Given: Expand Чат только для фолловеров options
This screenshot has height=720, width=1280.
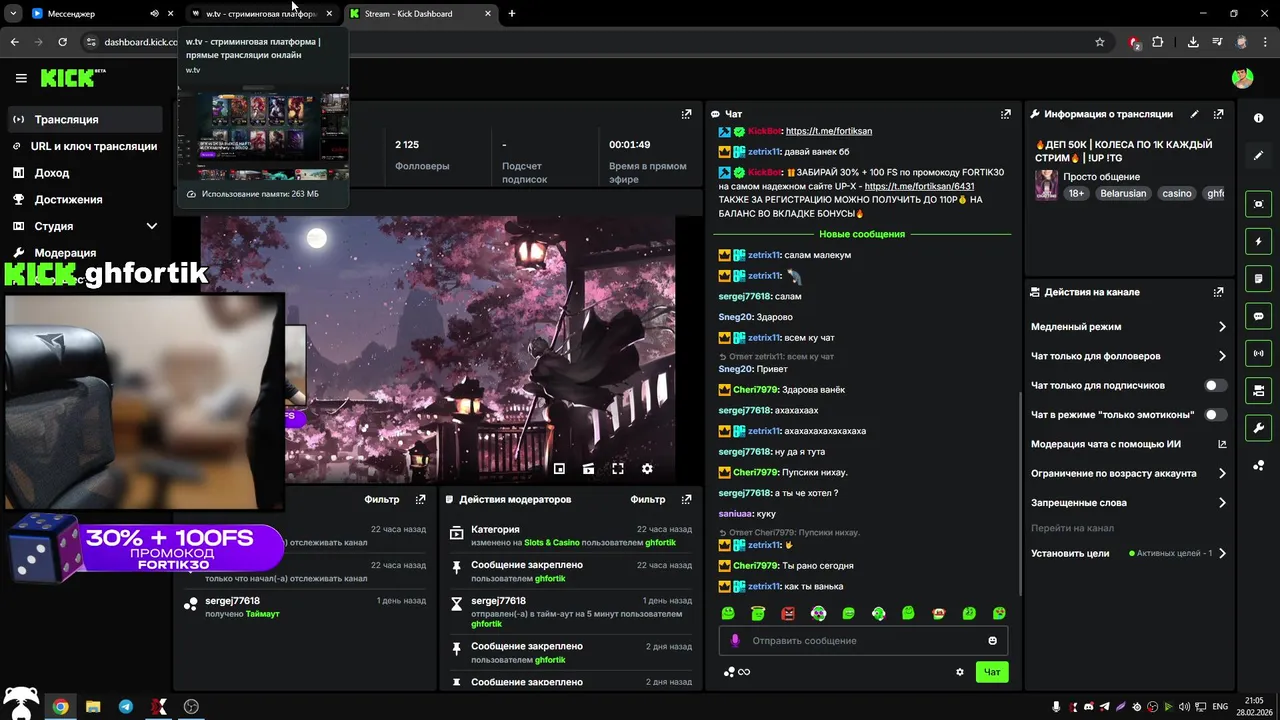Looking at the screenshot, I should coord(1222,356).
